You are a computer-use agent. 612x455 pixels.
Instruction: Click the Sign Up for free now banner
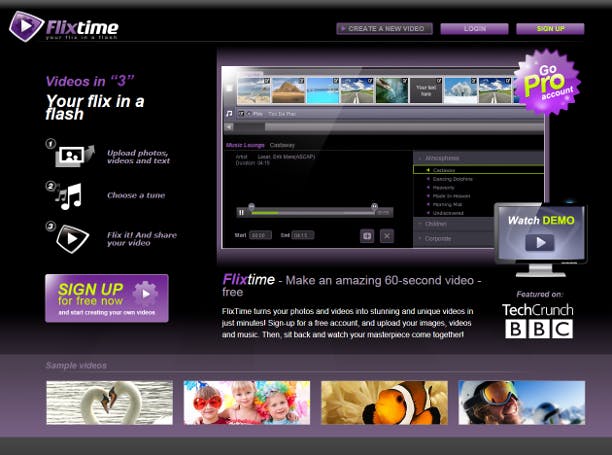pos(107,299)
